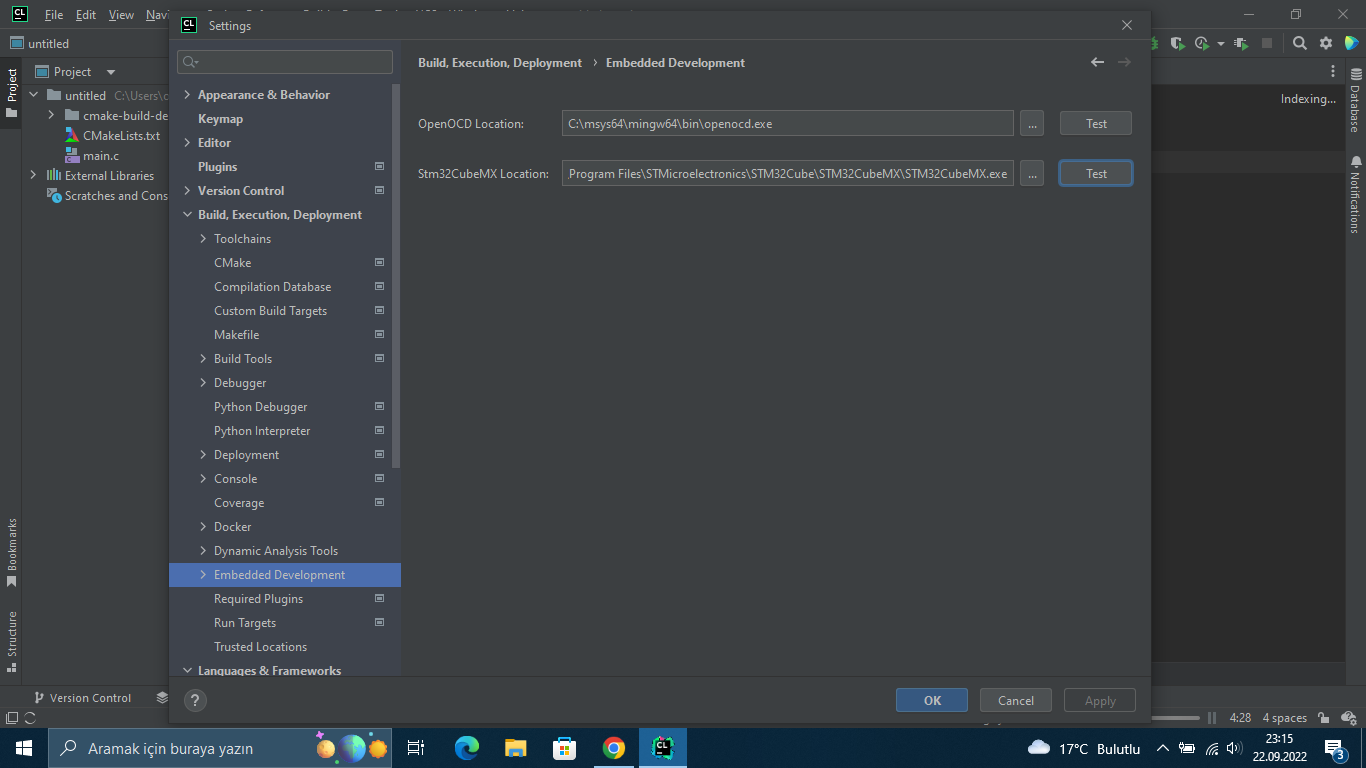Open the Project view dropdown arrow

pyautogui.click(x=111, y=72)
